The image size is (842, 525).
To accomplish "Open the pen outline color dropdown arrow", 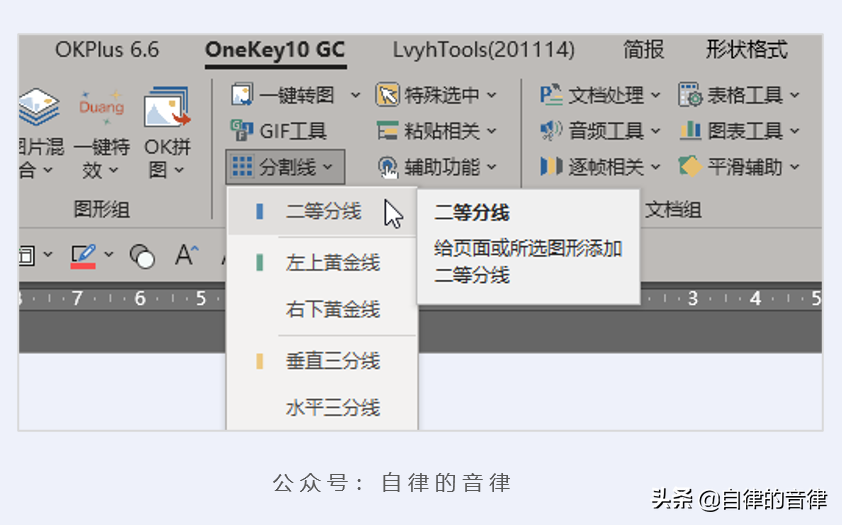I will point(109,254).
